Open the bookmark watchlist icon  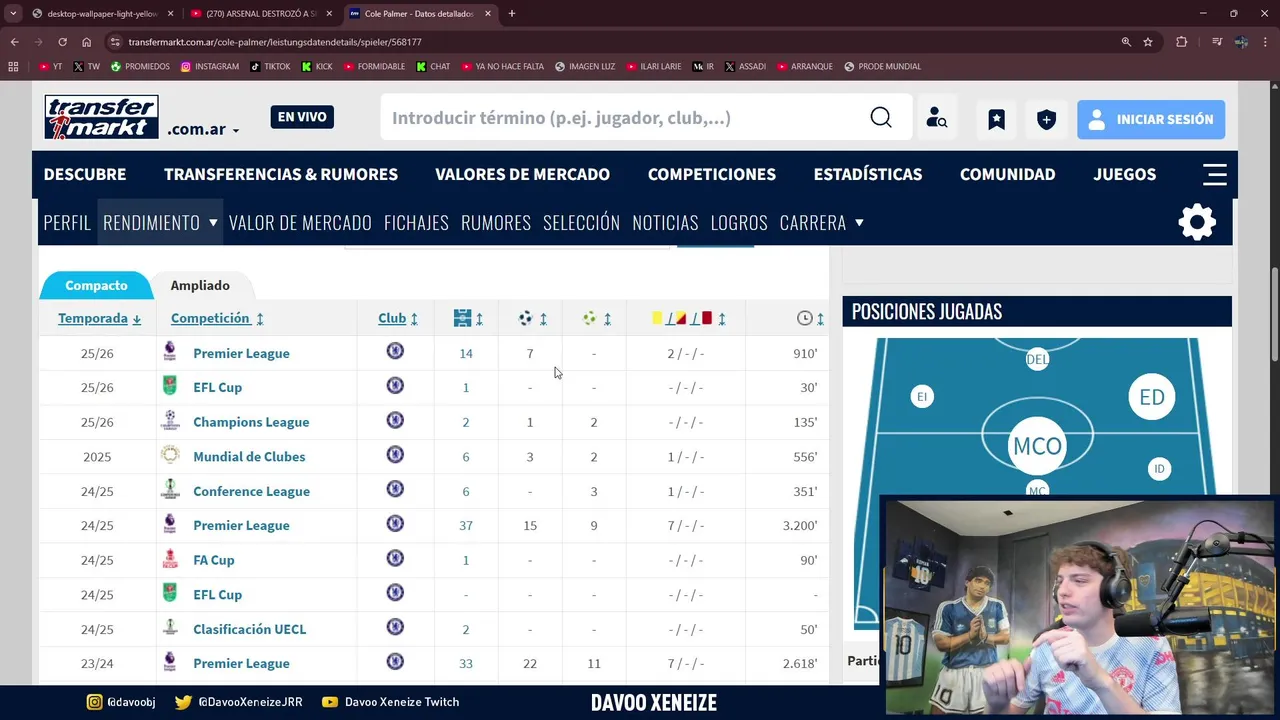[997, 119]
